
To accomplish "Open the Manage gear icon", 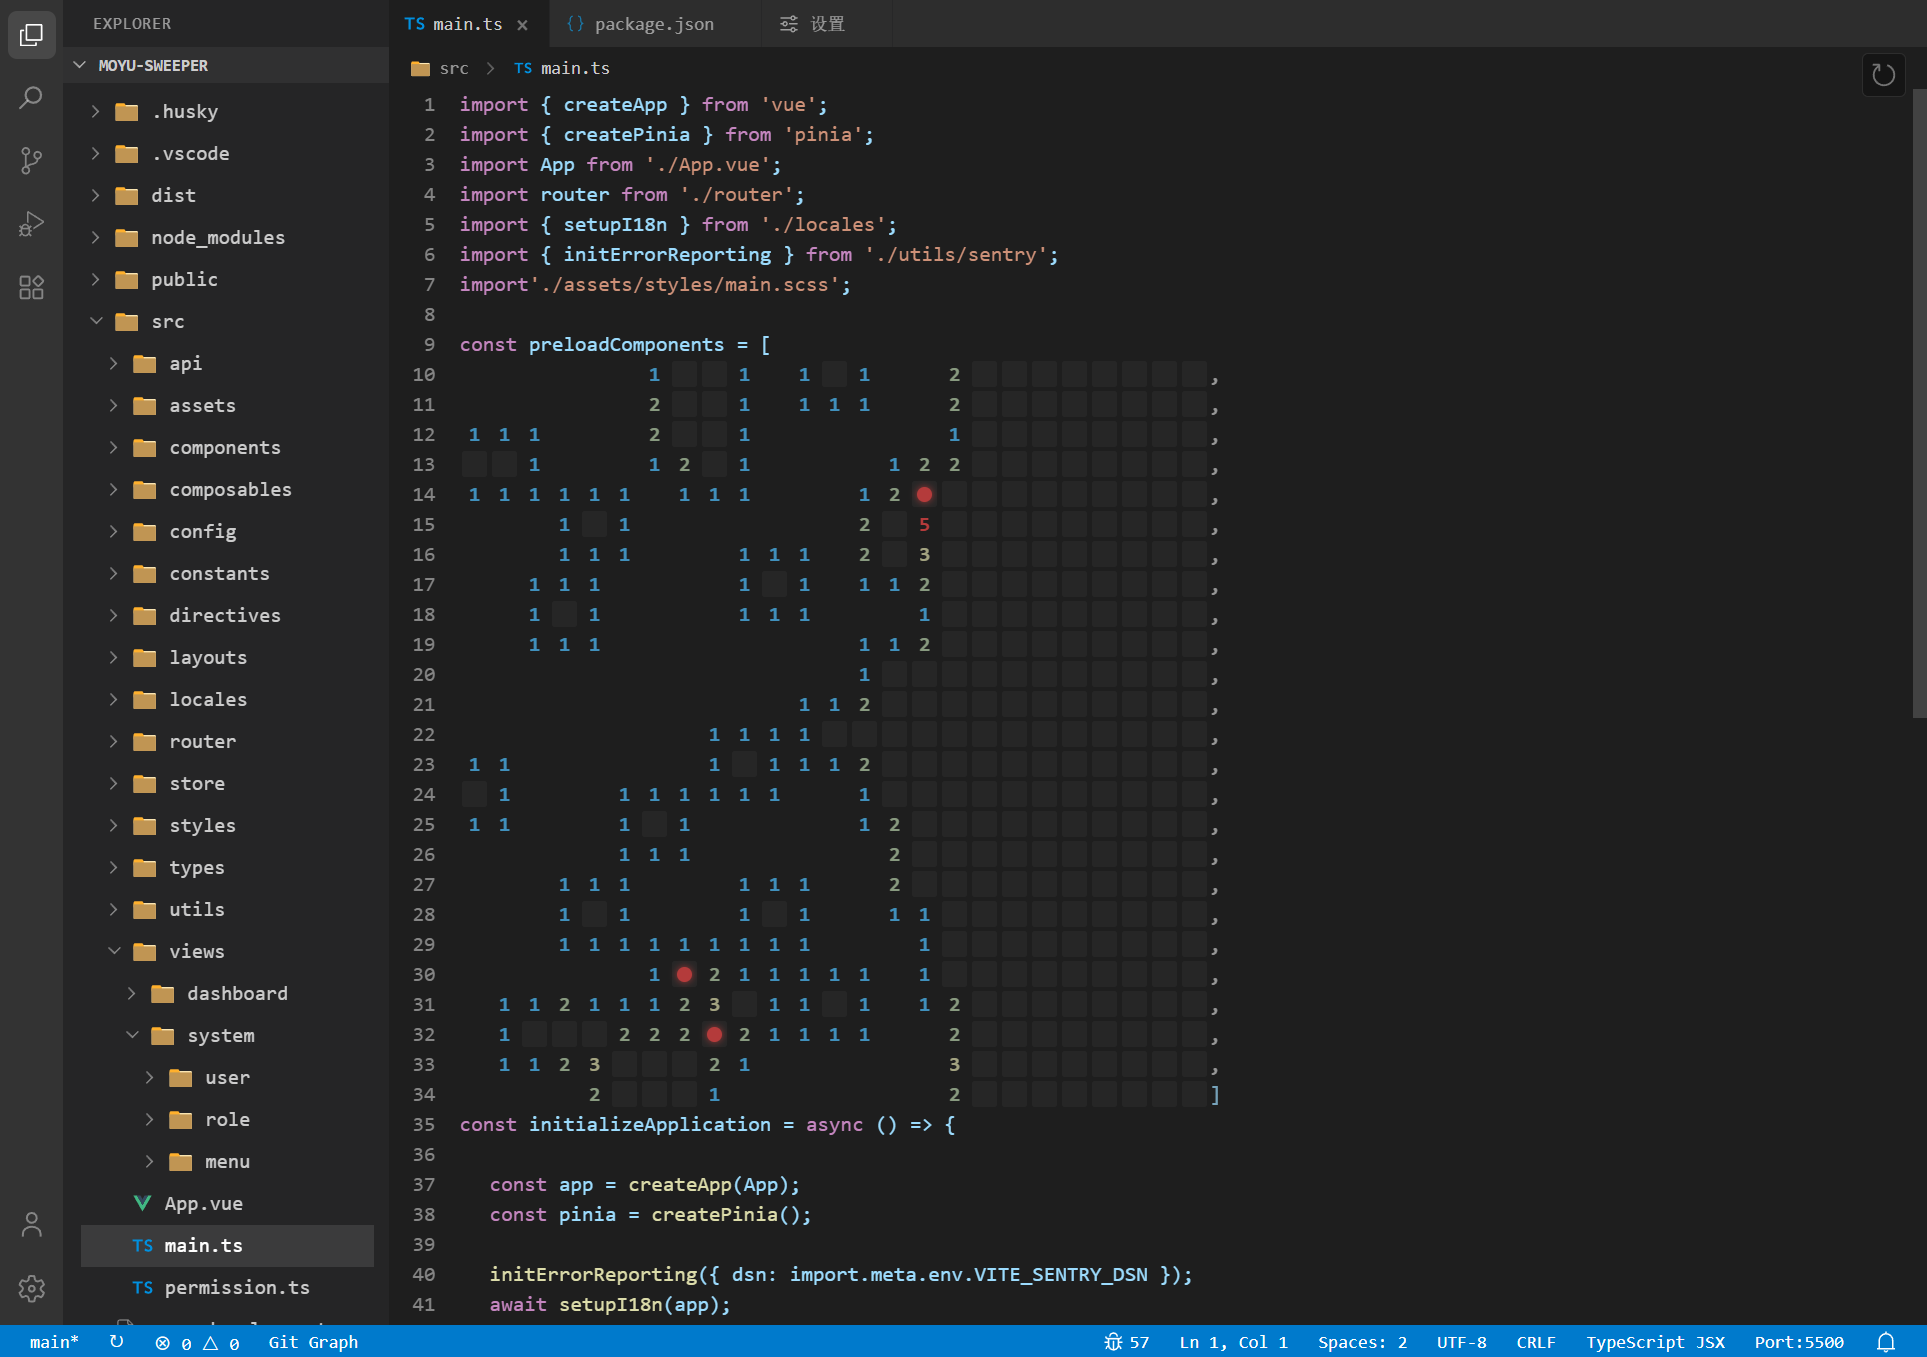I will [31, 1288].
